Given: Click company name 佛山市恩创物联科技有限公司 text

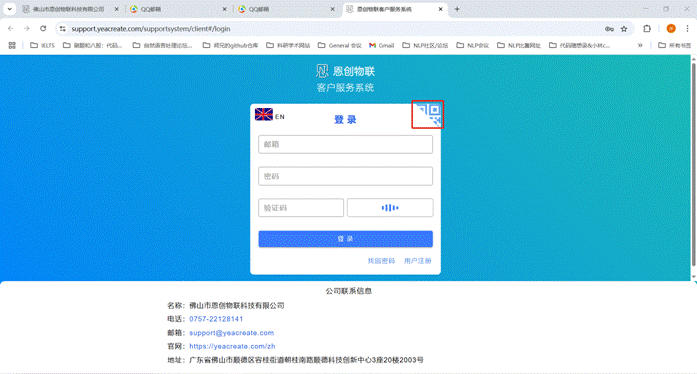Looking at the screenshot, I should point(236,306).
